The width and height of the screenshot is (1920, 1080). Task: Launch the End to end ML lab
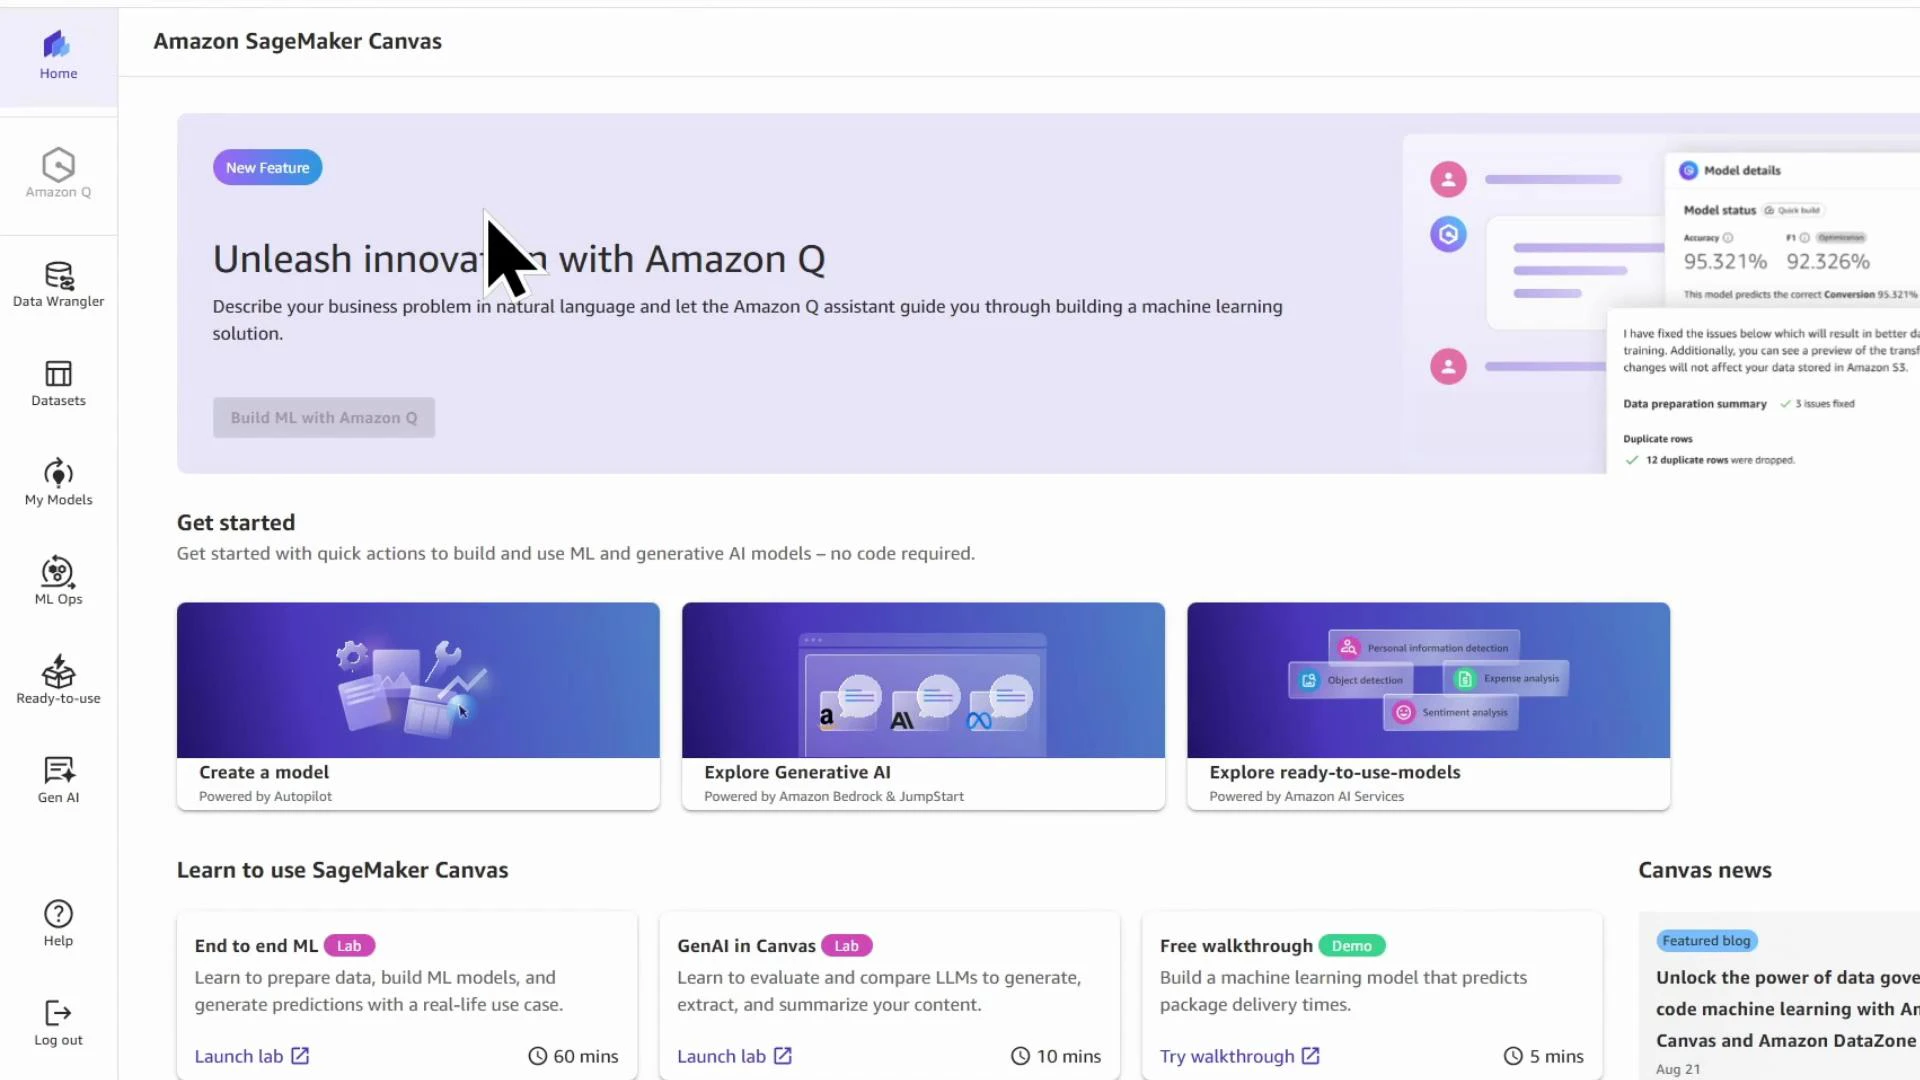tap(240, 1055)
